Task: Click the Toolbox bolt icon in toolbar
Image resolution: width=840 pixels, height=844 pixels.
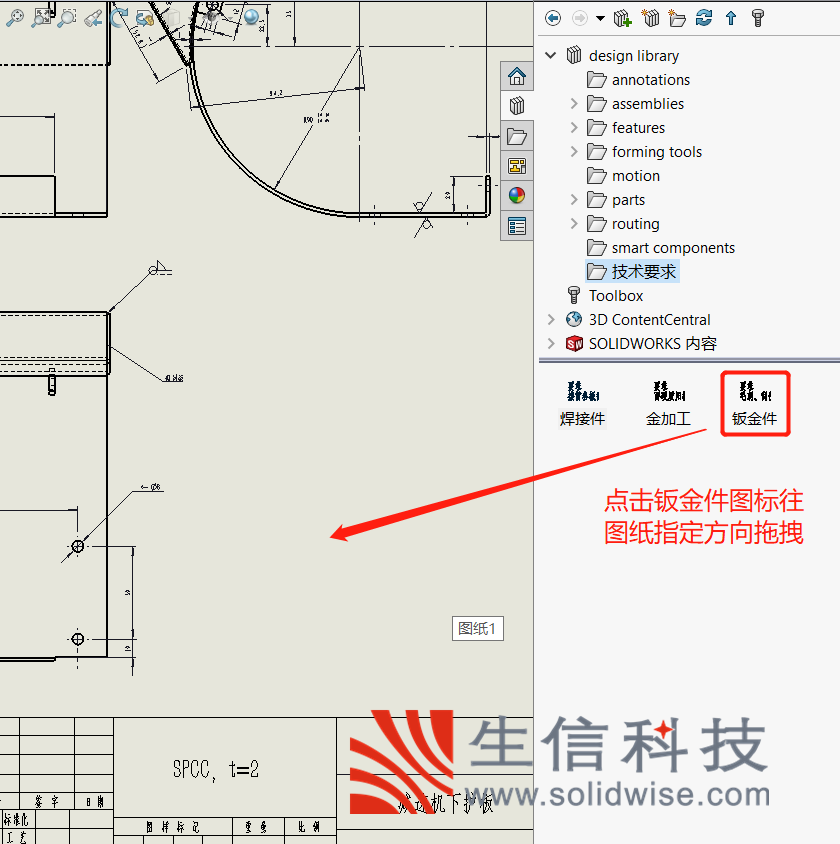Action: (758, 18)
